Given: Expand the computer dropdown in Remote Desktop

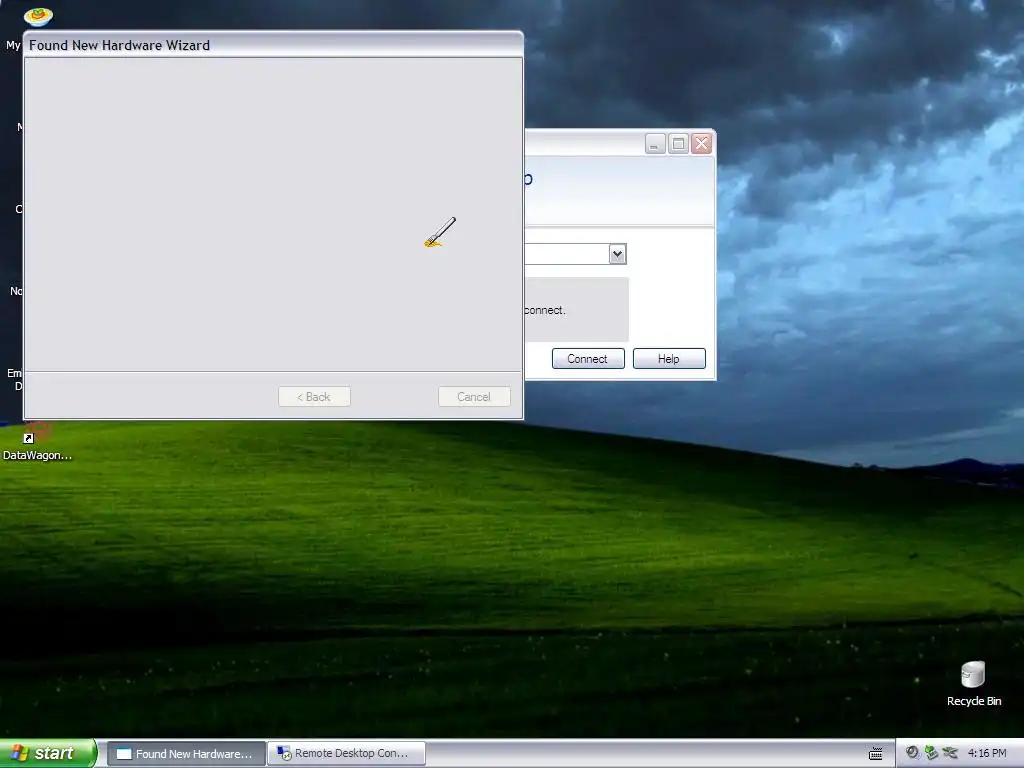Looking at the screenshot, I should pos(617,254).
